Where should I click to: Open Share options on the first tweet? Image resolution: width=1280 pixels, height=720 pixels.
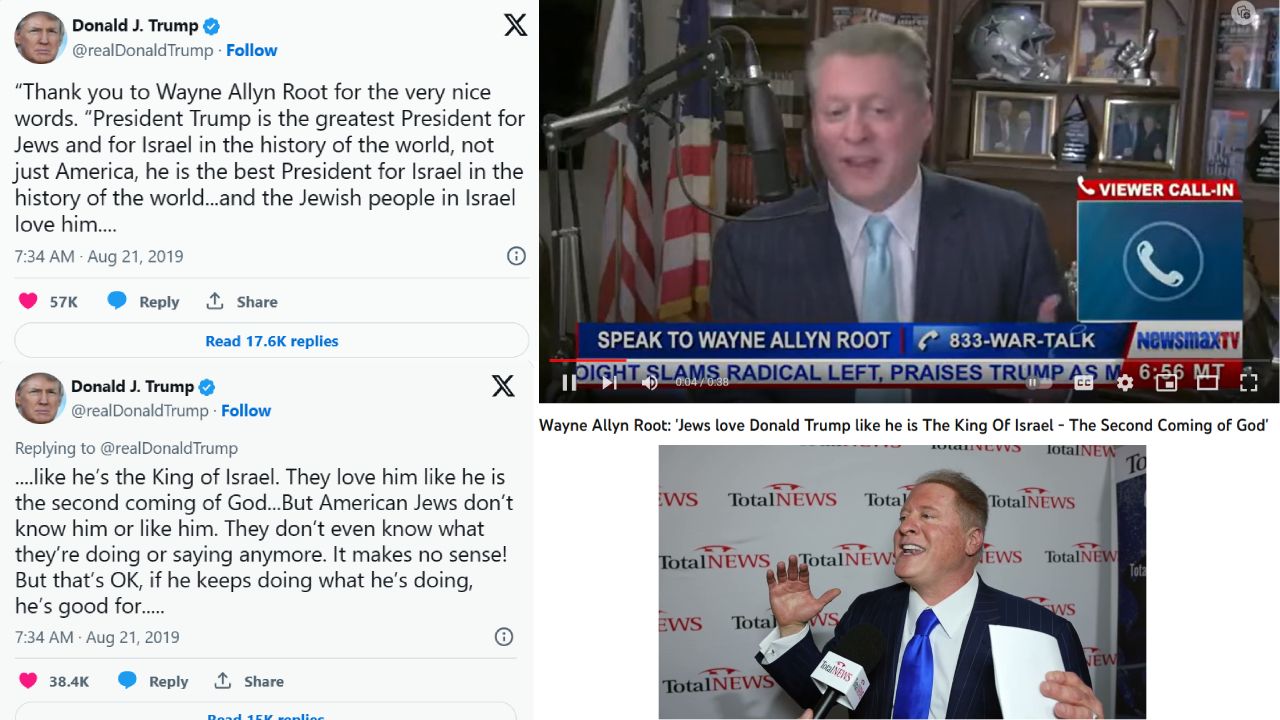coord(241,301)
